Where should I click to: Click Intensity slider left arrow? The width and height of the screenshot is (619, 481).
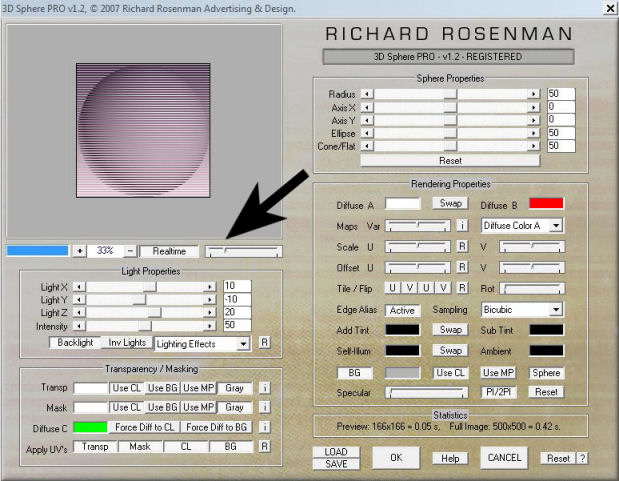tap(79, 326)
